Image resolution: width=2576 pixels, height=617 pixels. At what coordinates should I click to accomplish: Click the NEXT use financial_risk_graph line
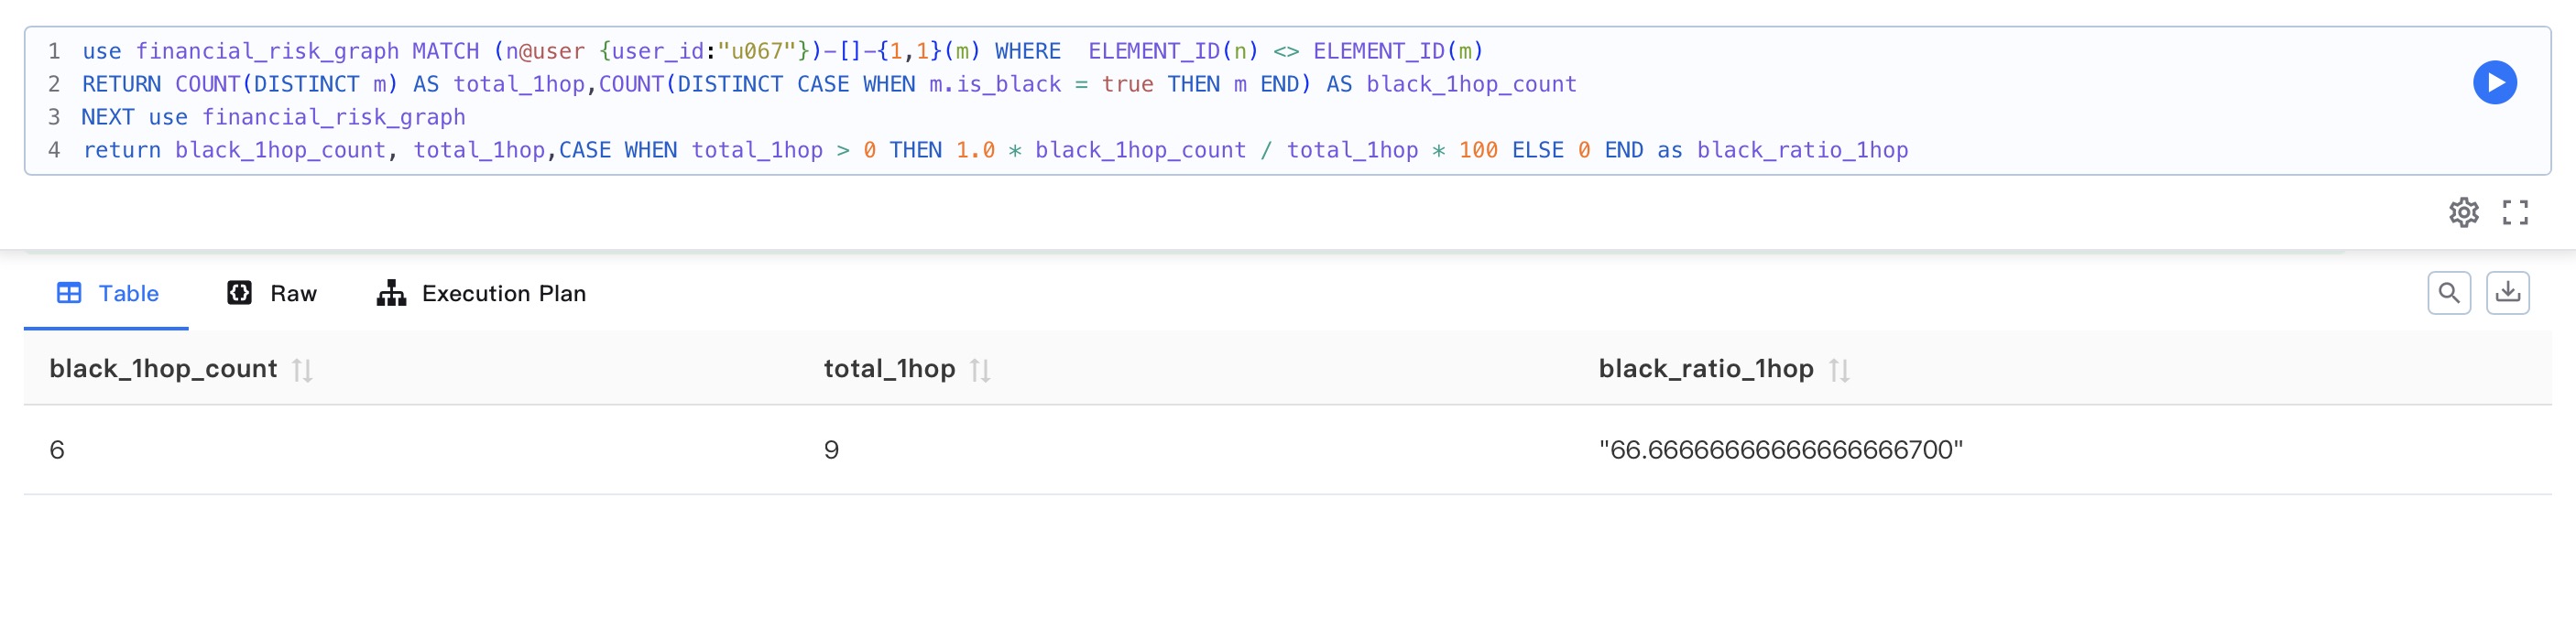click(x=273, y=117)
